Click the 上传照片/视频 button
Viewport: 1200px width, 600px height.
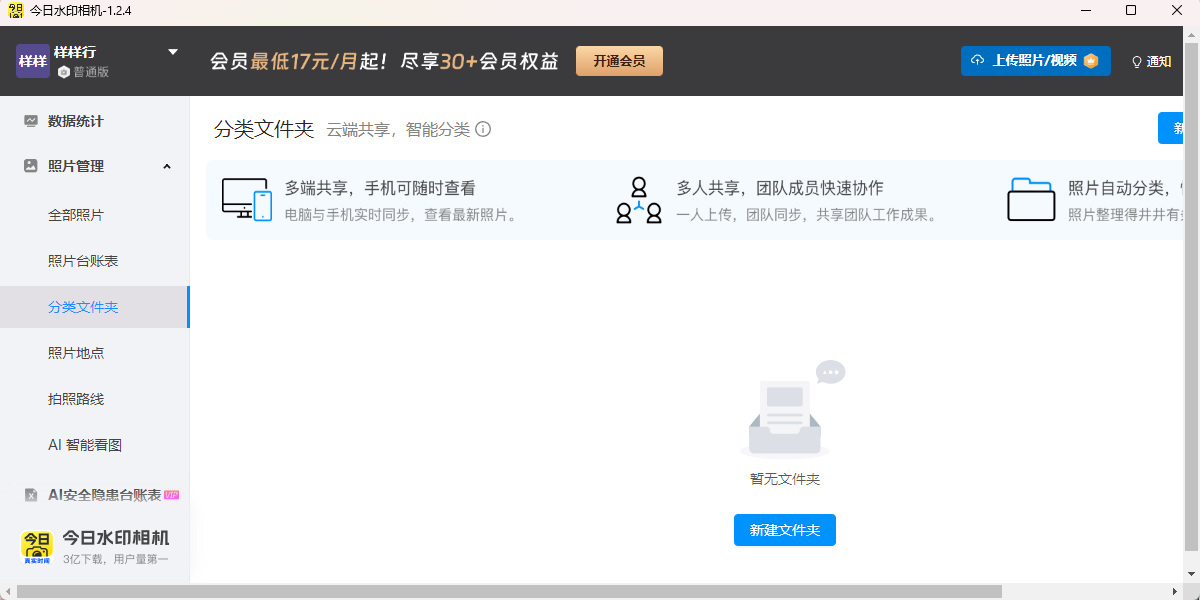point(1035,61)
